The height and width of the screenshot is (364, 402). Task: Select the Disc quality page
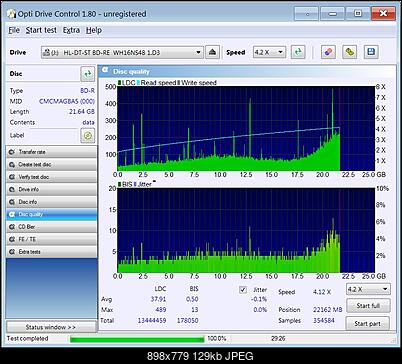(51, 214)
